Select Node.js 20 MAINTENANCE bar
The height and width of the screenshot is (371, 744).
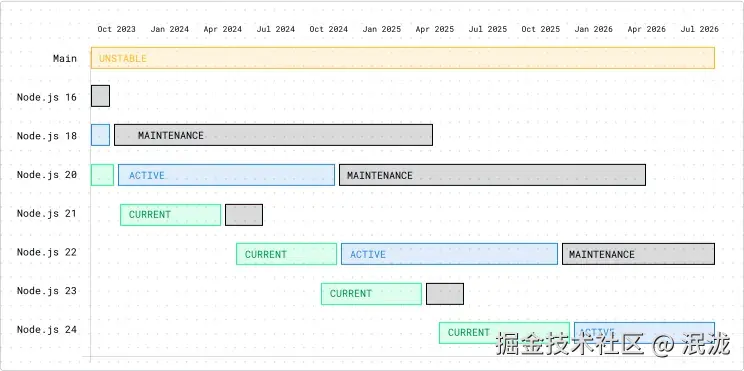(492, 175)
